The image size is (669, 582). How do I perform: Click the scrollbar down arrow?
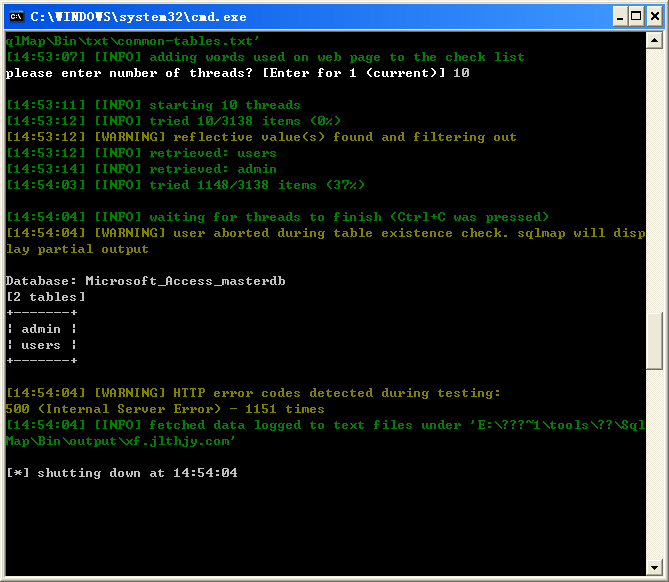tap(654, 567)
